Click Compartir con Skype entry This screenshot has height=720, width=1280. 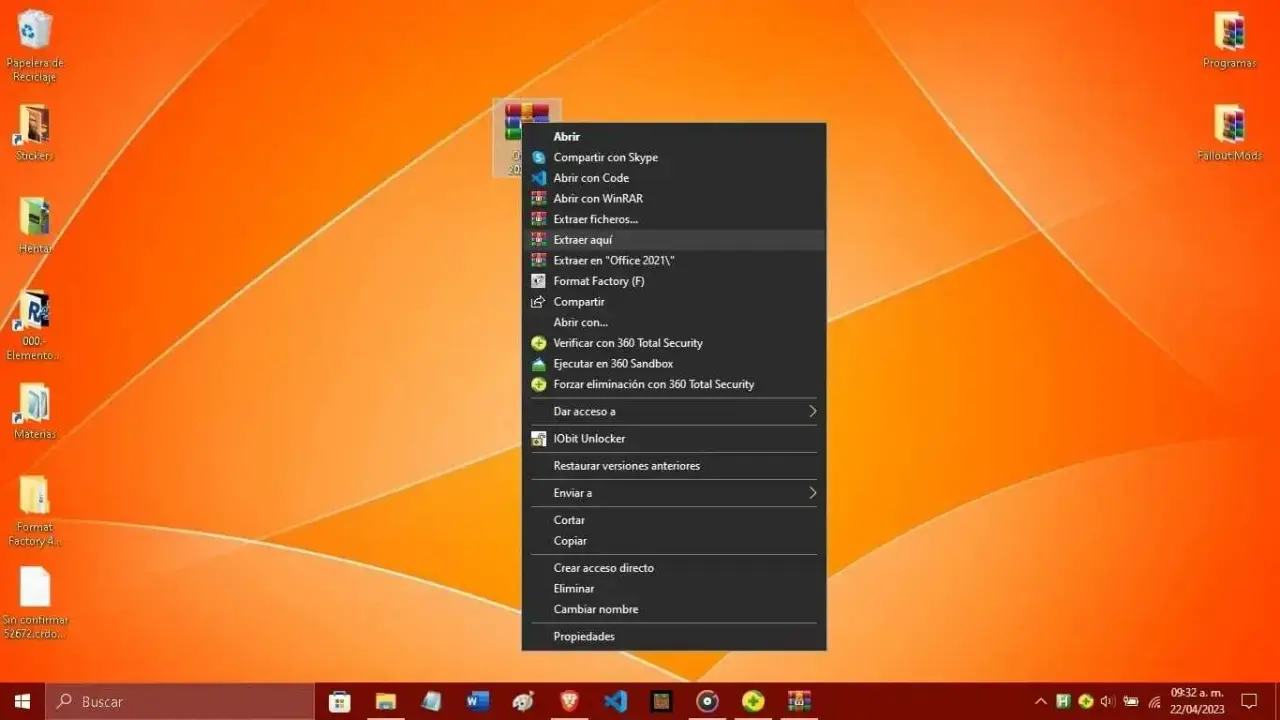pyautogui.click(x=606, y=157)
